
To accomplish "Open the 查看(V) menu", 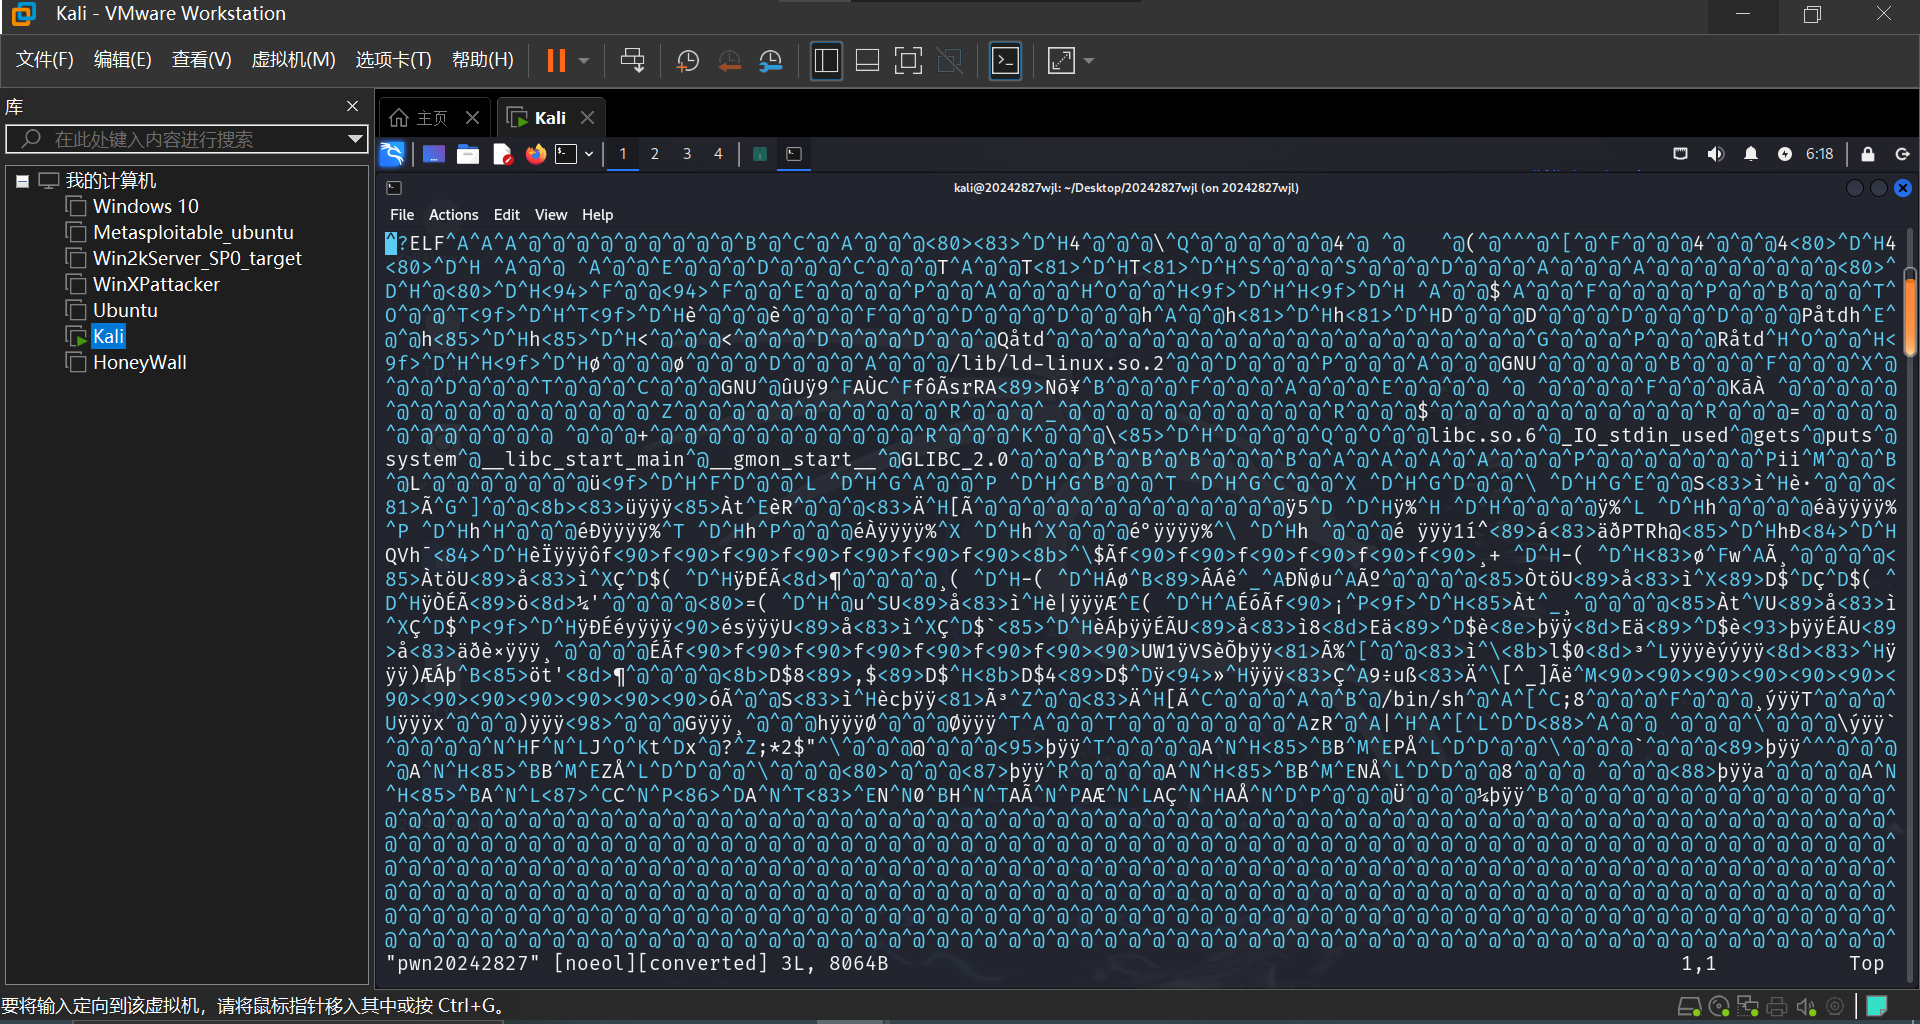I will pyautogui.click(x=201, y=60).
